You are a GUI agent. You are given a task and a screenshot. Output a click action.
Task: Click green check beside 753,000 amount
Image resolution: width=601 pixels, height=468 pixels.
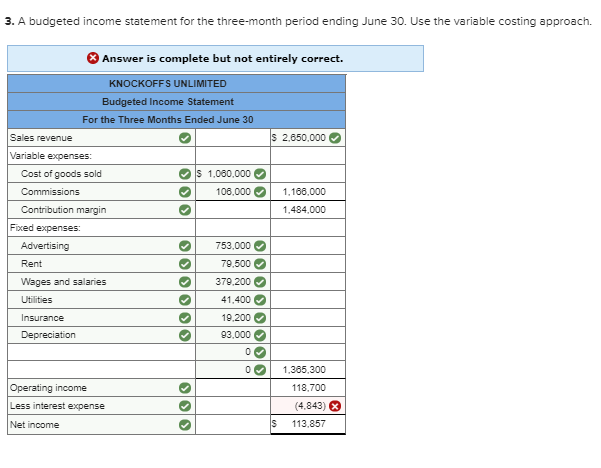[260, 246]
